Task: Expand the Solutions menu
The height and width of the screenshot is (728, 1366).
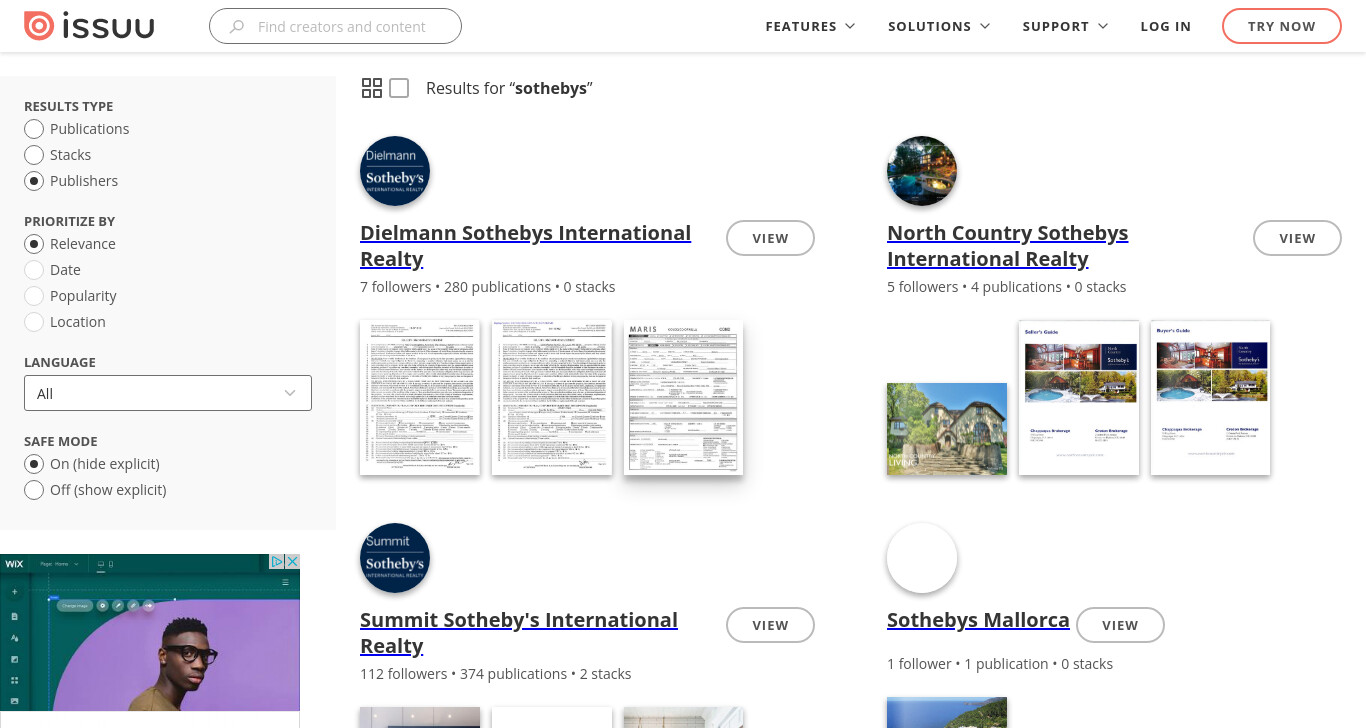Action: (939, 27)
